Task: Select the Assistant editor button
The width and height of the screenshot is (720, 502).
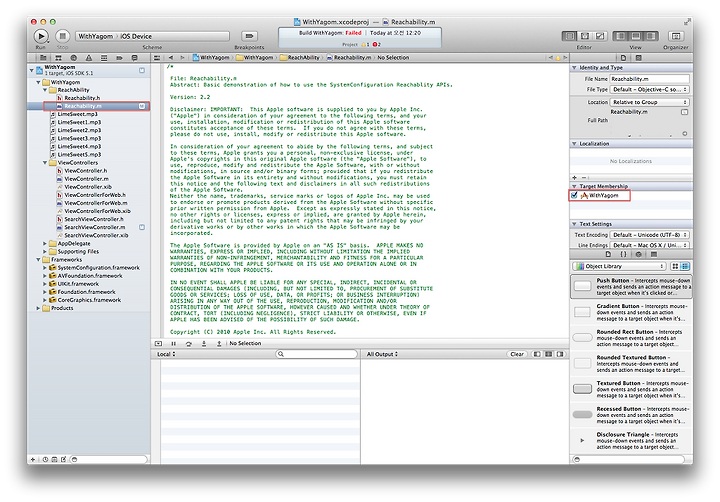Action: pyautogui.click(x=585, y=36)
